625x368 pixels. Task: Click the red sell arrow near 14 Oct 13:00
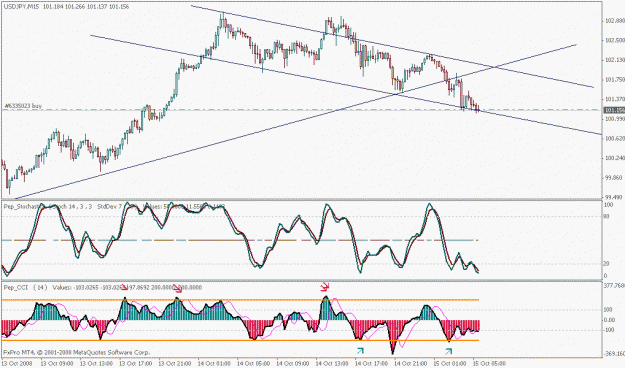[325, 287]
